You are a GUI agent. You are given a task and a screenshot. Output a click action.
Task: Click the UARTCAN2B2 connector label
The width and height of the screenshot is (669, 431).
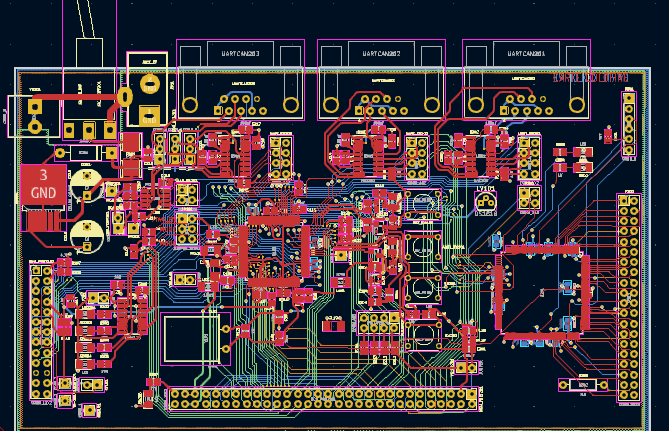point(381,54)
